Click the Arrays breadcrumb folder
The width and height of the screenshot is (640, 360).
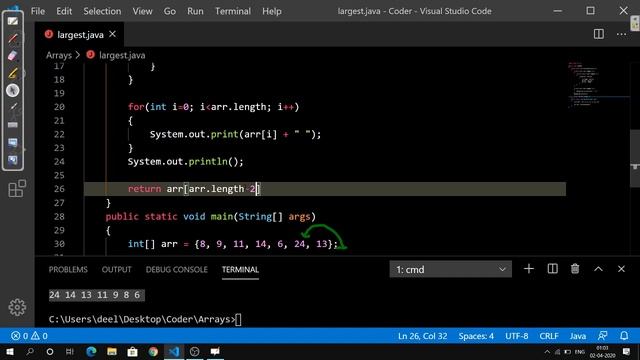tap(59, 55)
